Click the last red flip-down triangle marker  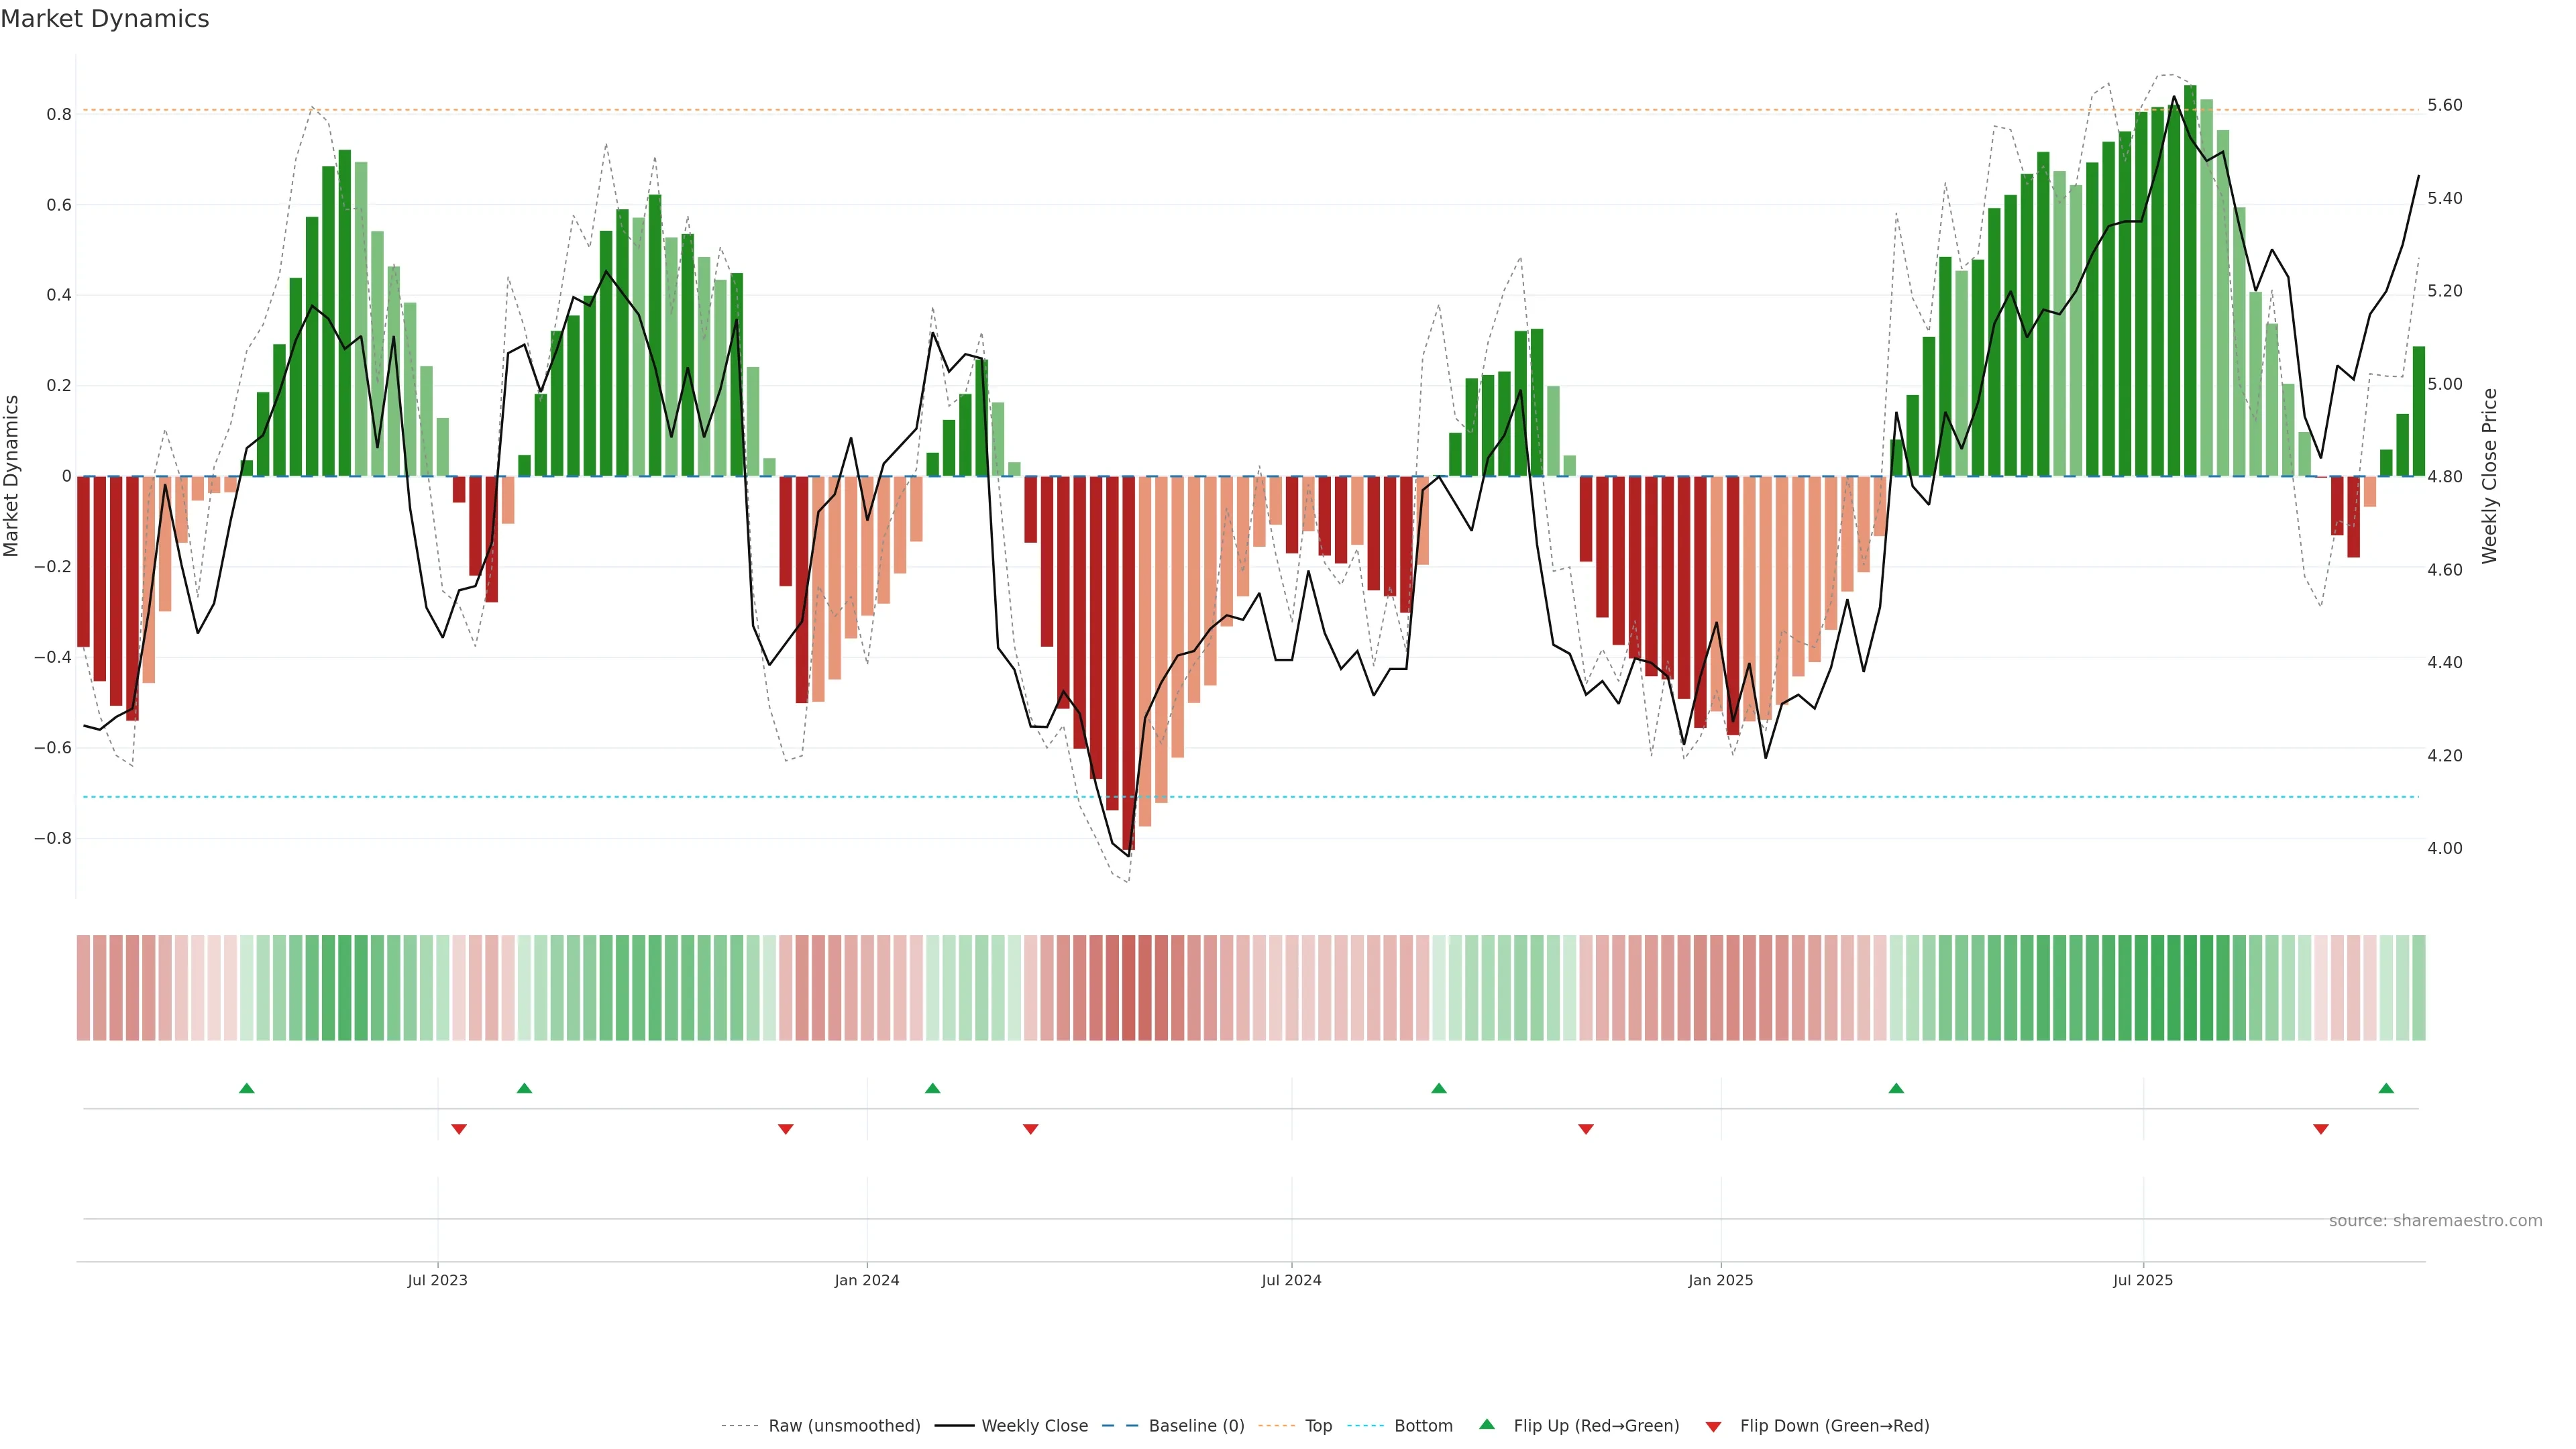(x=2321, y=1129)
